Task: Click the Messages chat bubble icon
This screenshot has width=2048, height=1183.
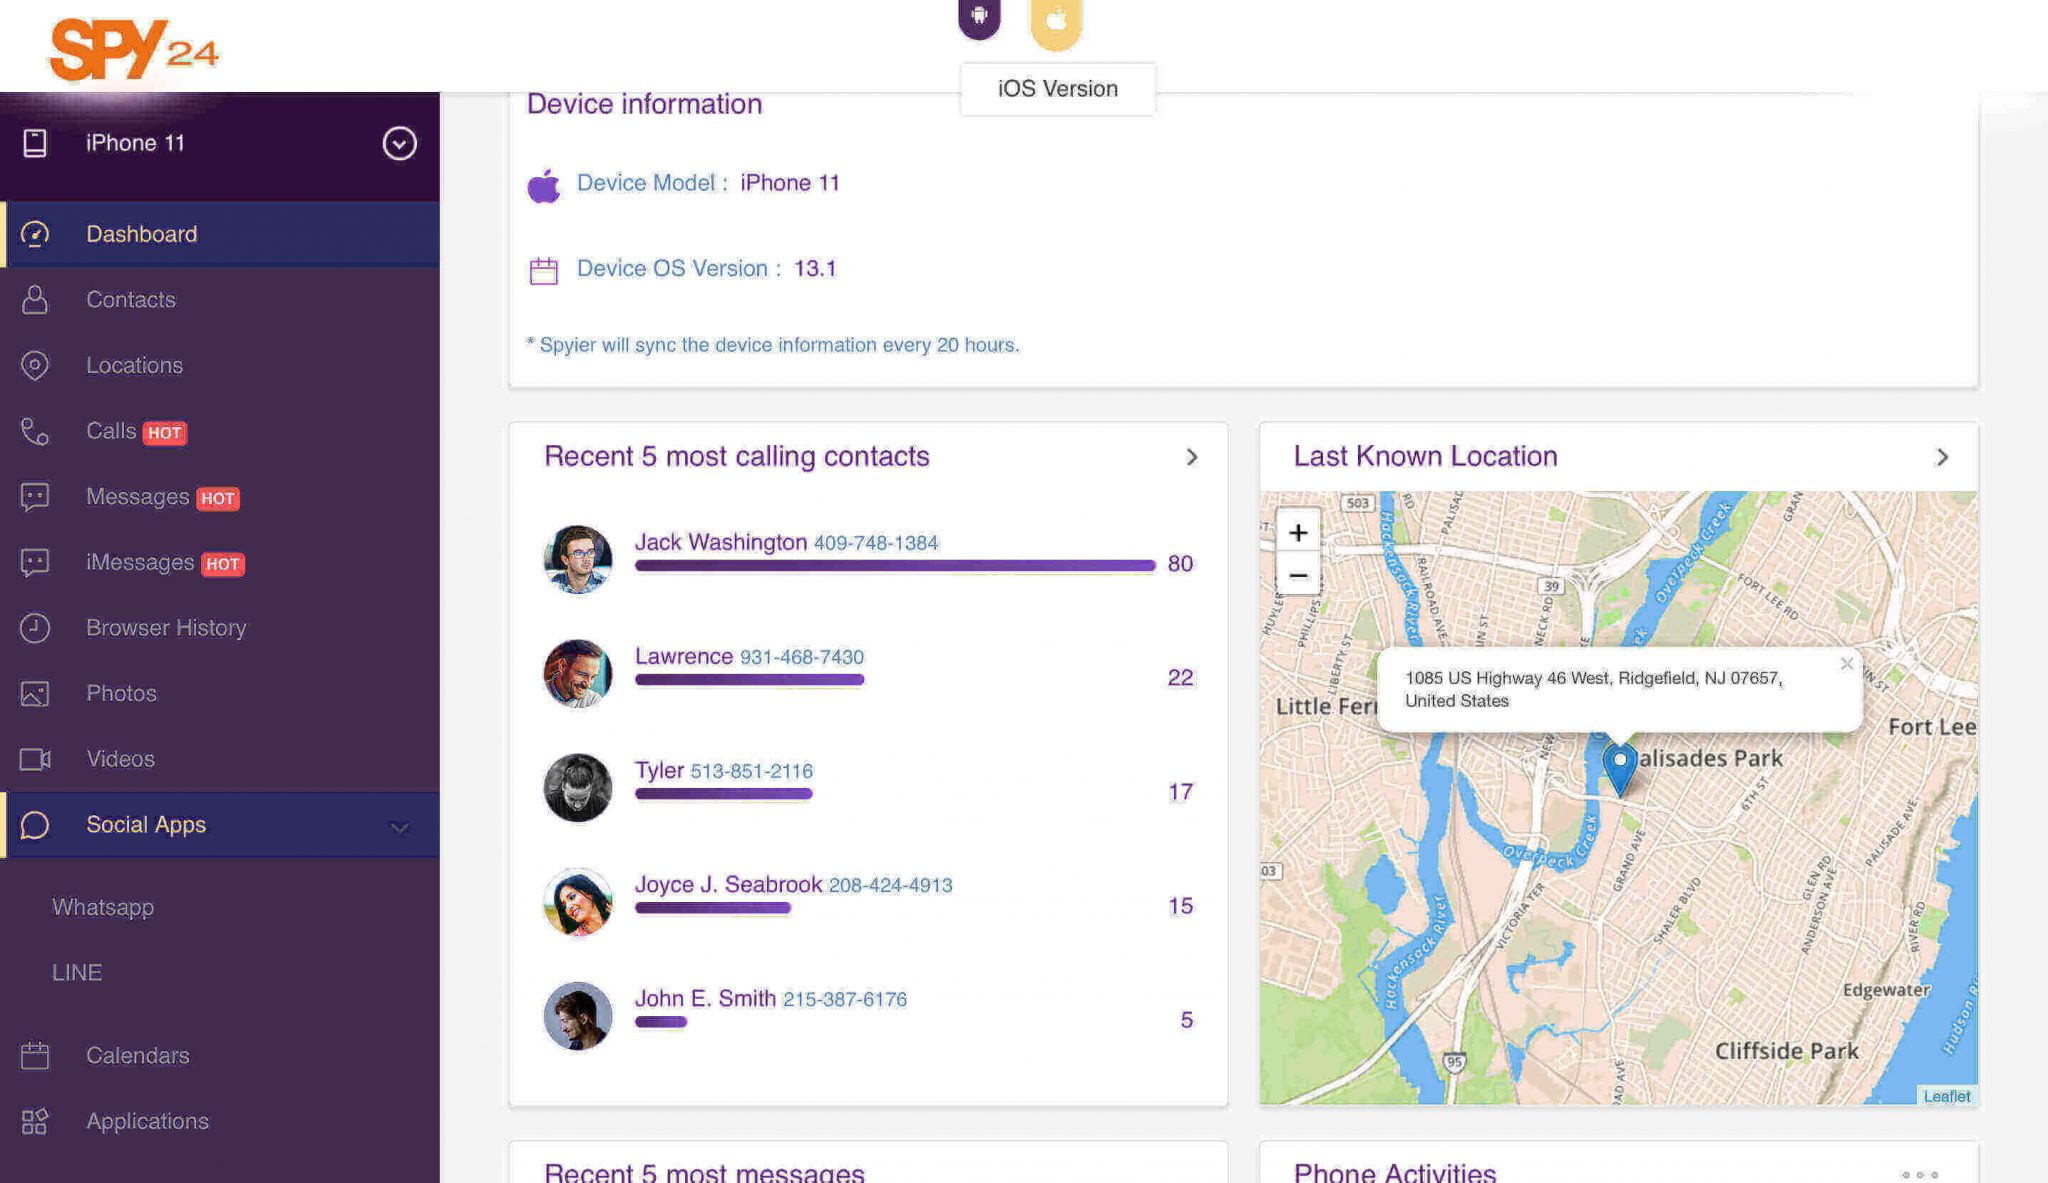Action: click(35, 497)
